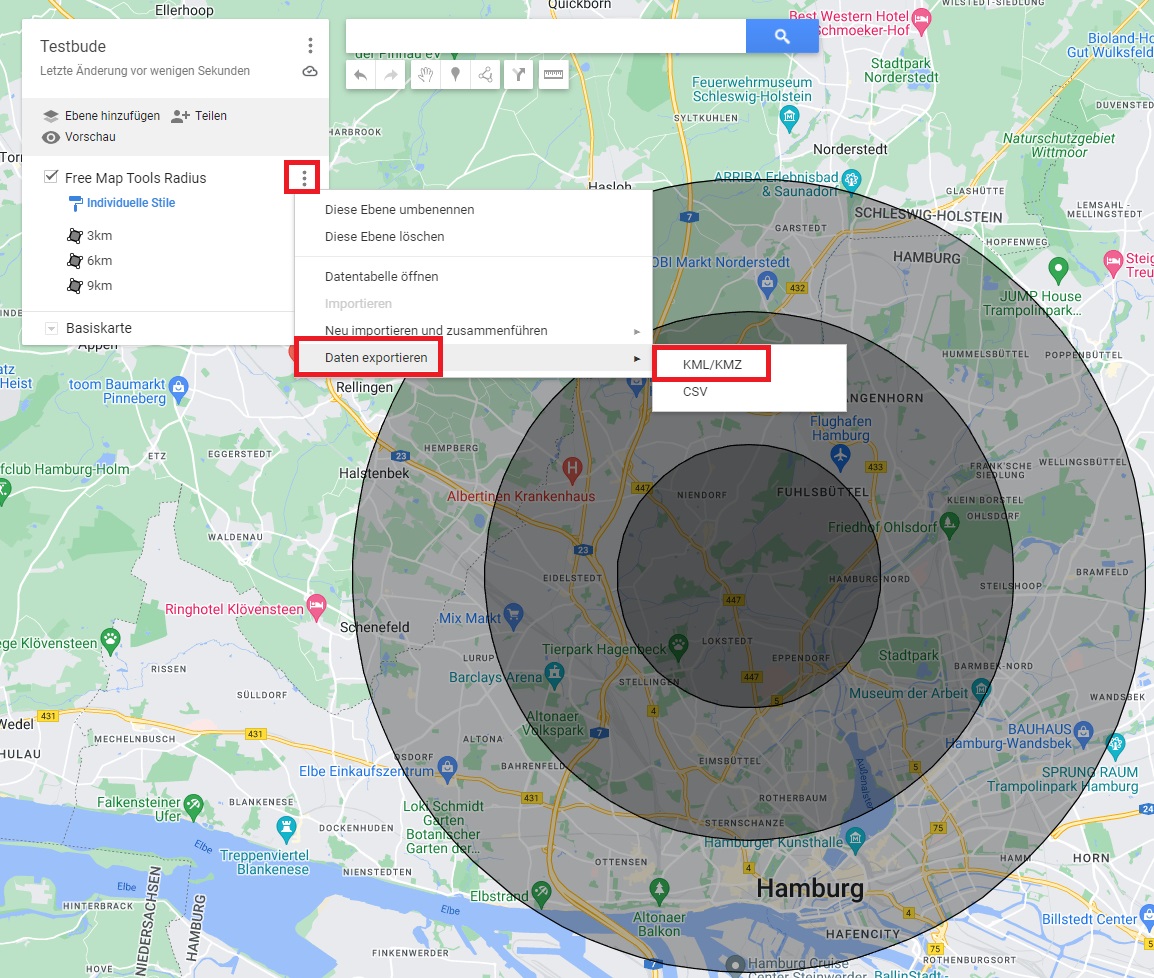Viewport: 1154px width, 978px height.
Task: Click the Albertinen Krankenhaus hospital pin
Action: (x=573, y=468)
